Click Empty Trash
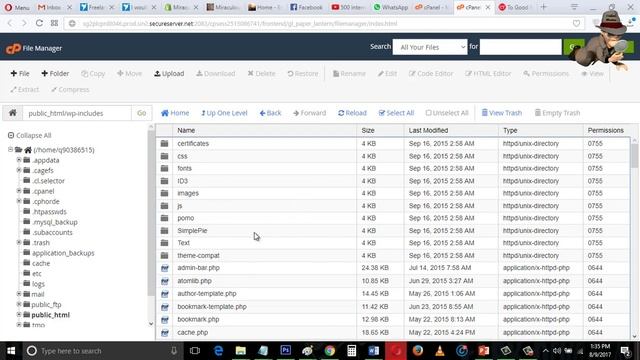 click(x=557, y=113)
